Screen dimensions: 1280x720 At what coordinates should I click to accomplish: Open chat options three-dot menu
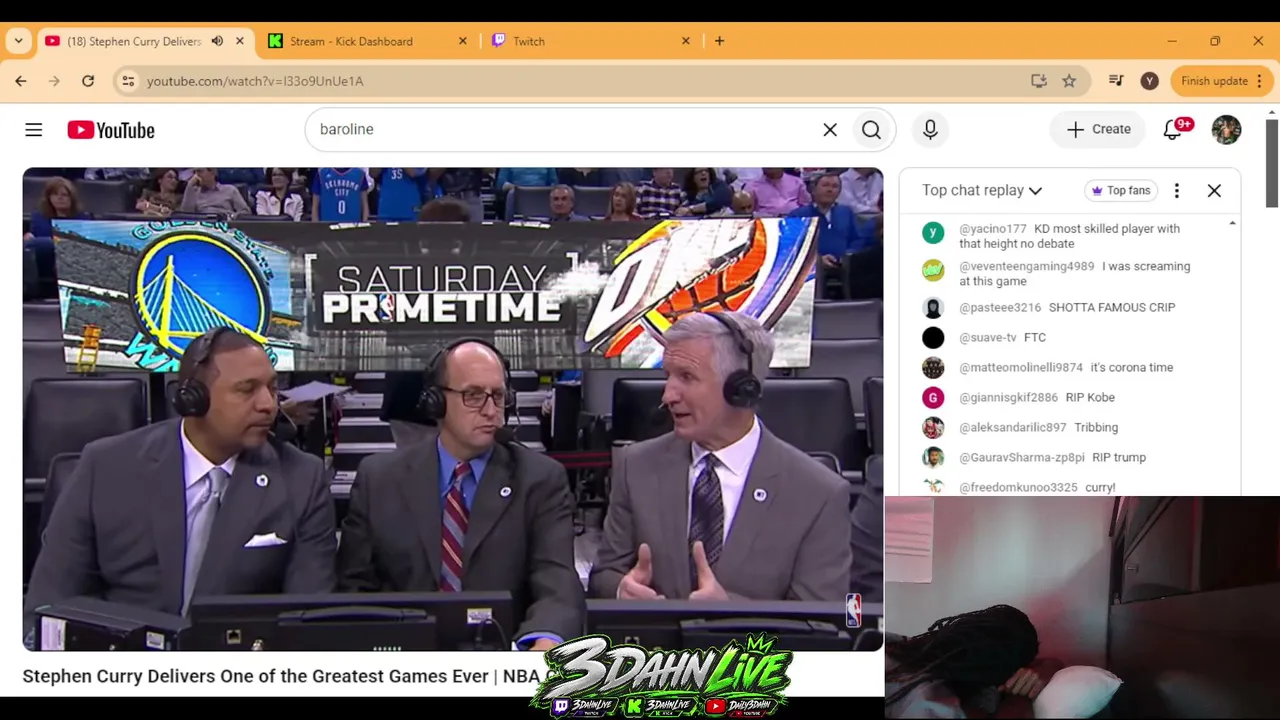click(1177, 190)
